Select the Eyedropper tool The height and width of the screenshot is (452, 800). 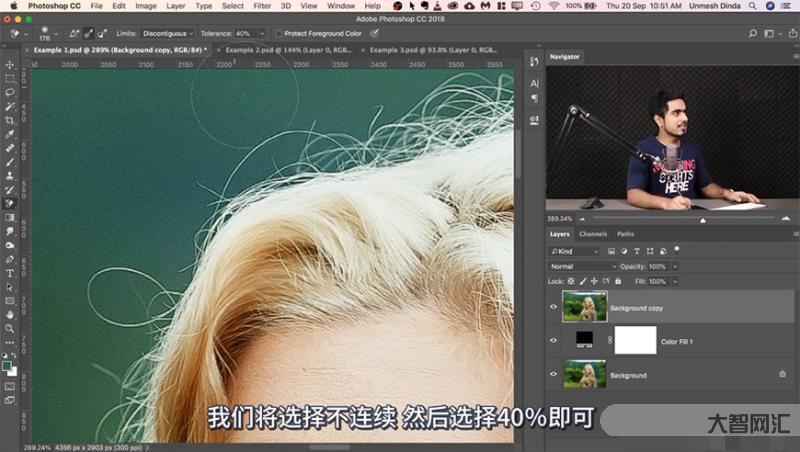pos(10,133)
